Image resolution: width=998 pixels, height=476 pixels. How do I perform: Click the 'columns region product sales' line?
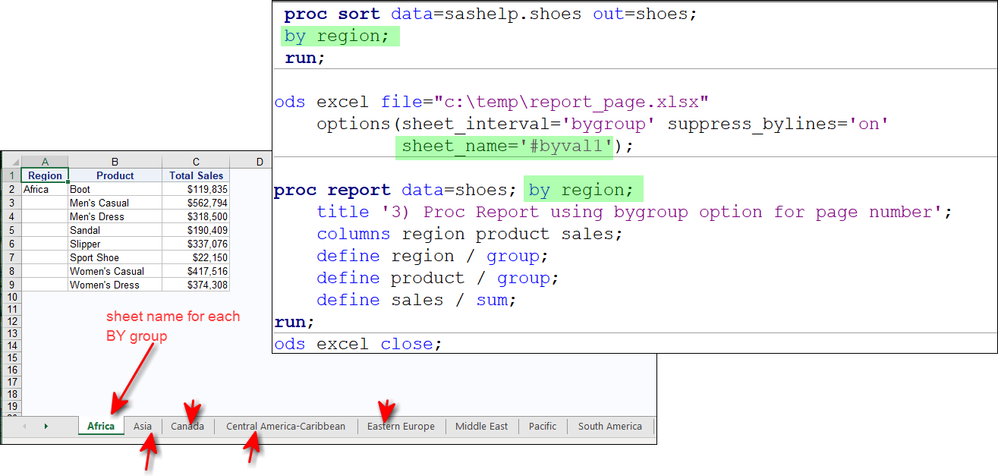(469, 234)
